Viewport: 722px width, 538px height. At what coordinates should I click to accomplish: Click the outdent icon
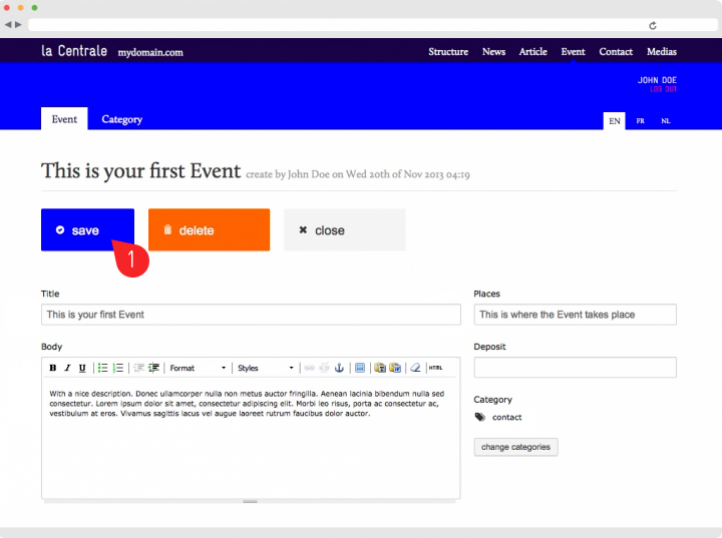[139, 368]
